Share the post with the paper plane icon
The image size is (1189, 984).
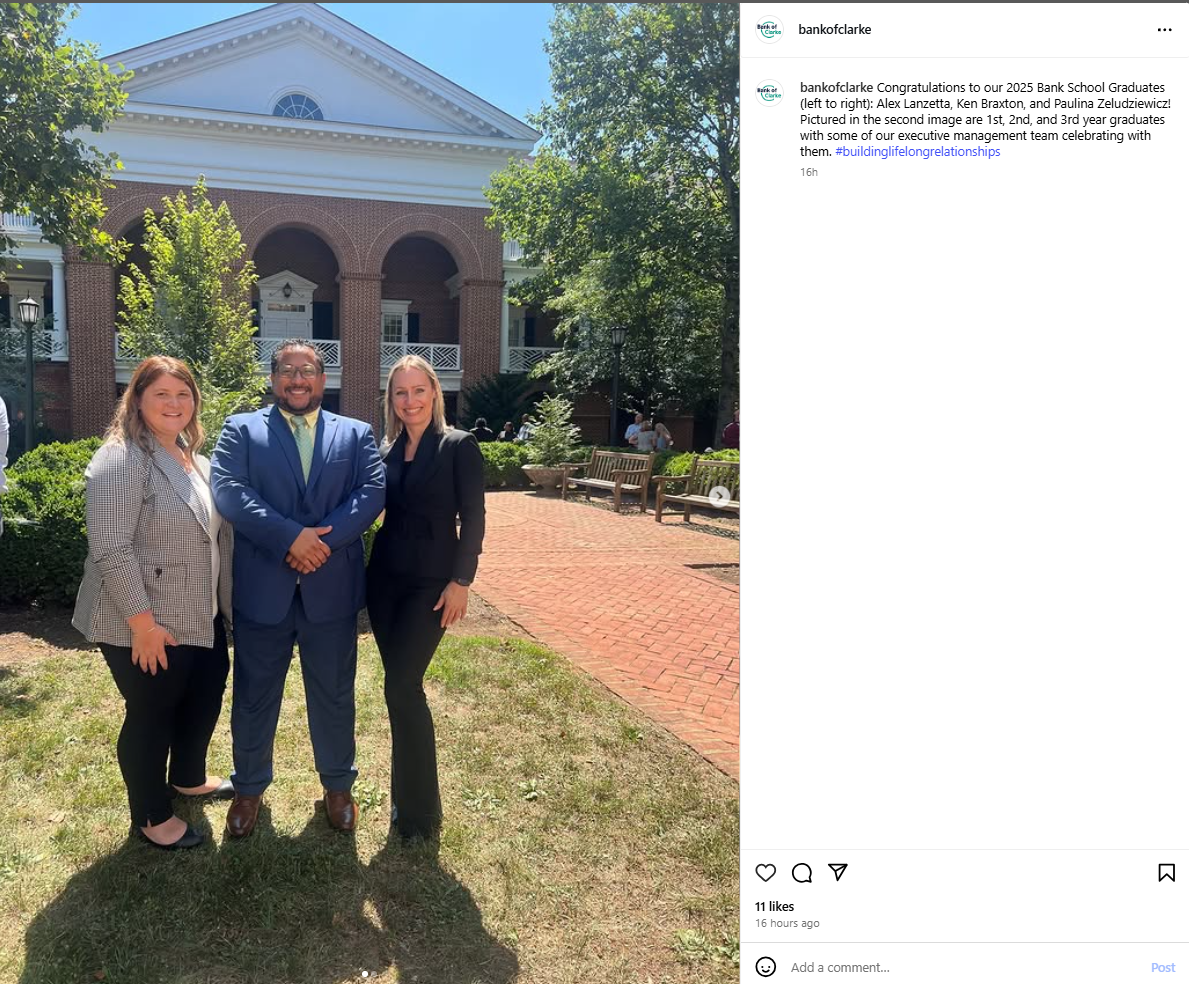click(837, 873)
